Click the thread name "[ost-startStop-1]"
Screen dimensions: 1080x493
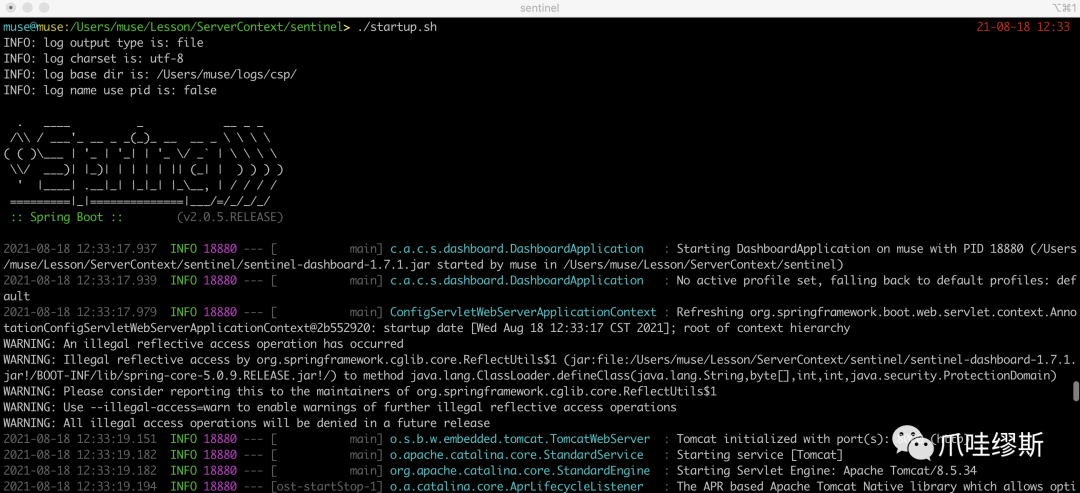327,486
